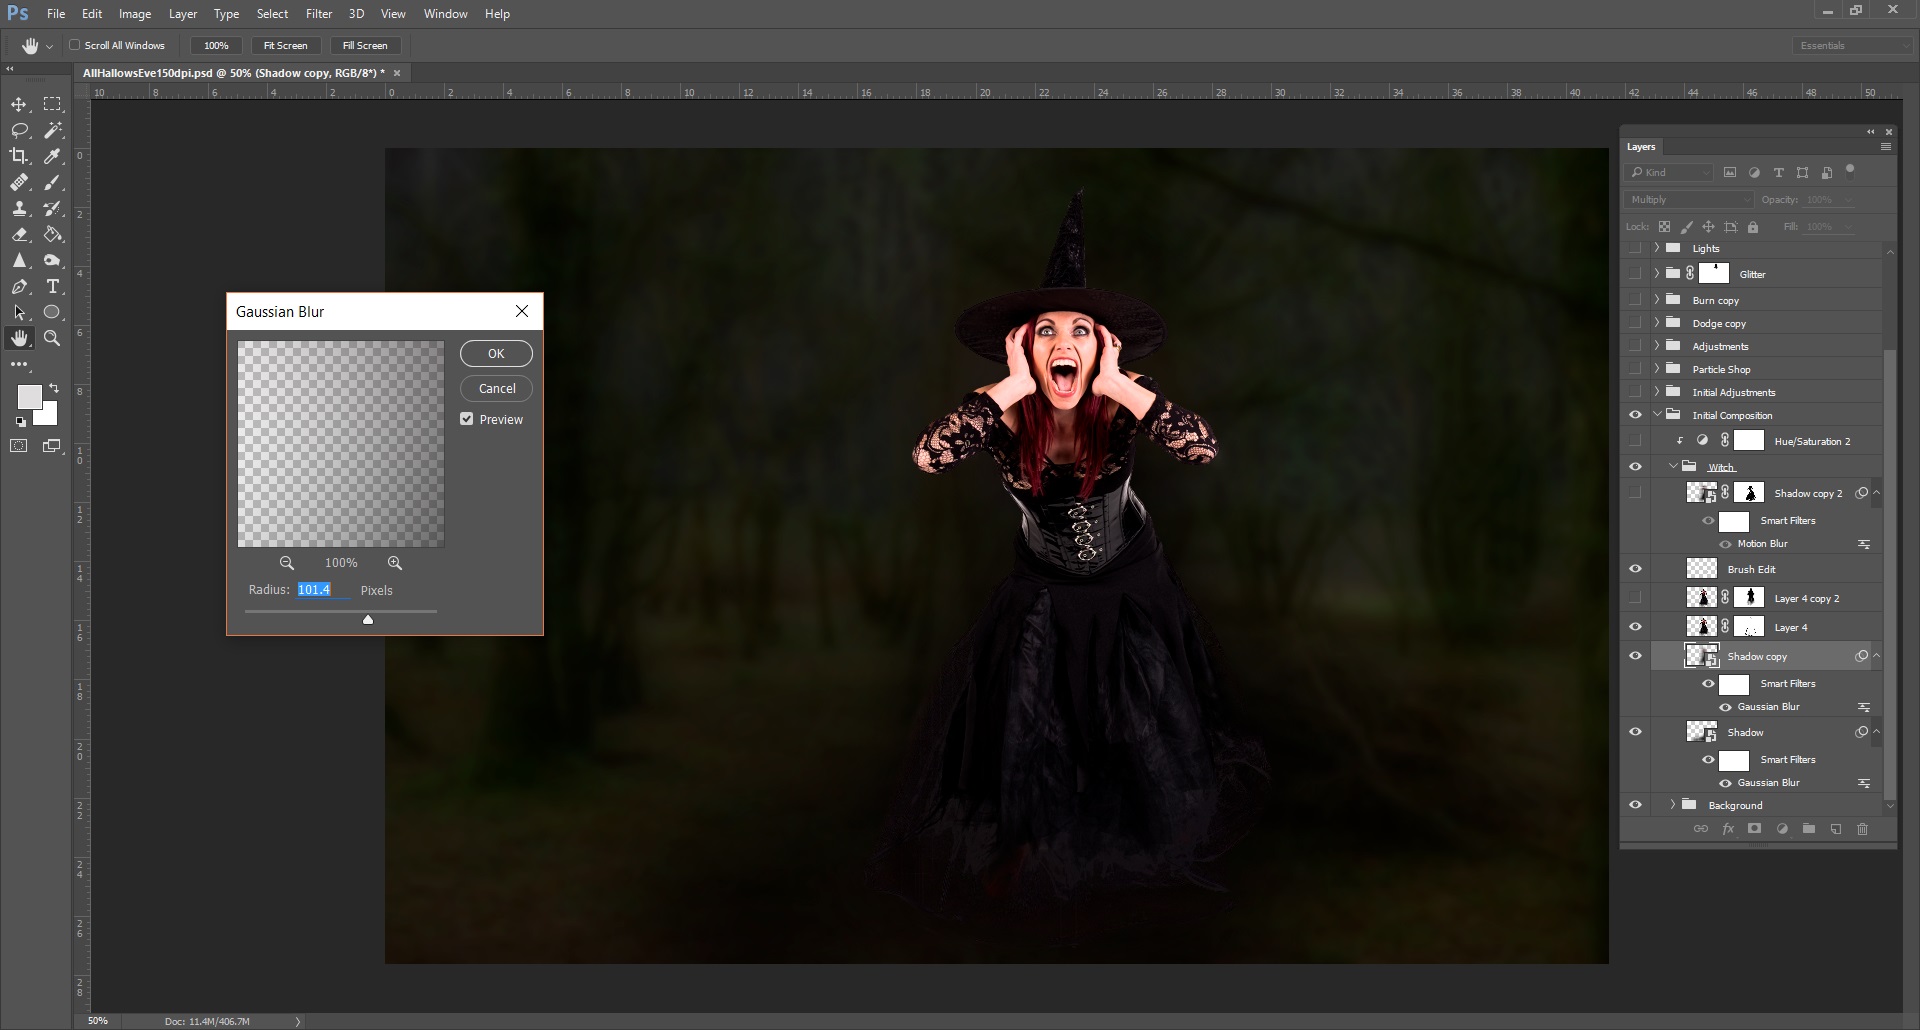
Task: Click the create new group folder icon
Action: (1808, 829)
